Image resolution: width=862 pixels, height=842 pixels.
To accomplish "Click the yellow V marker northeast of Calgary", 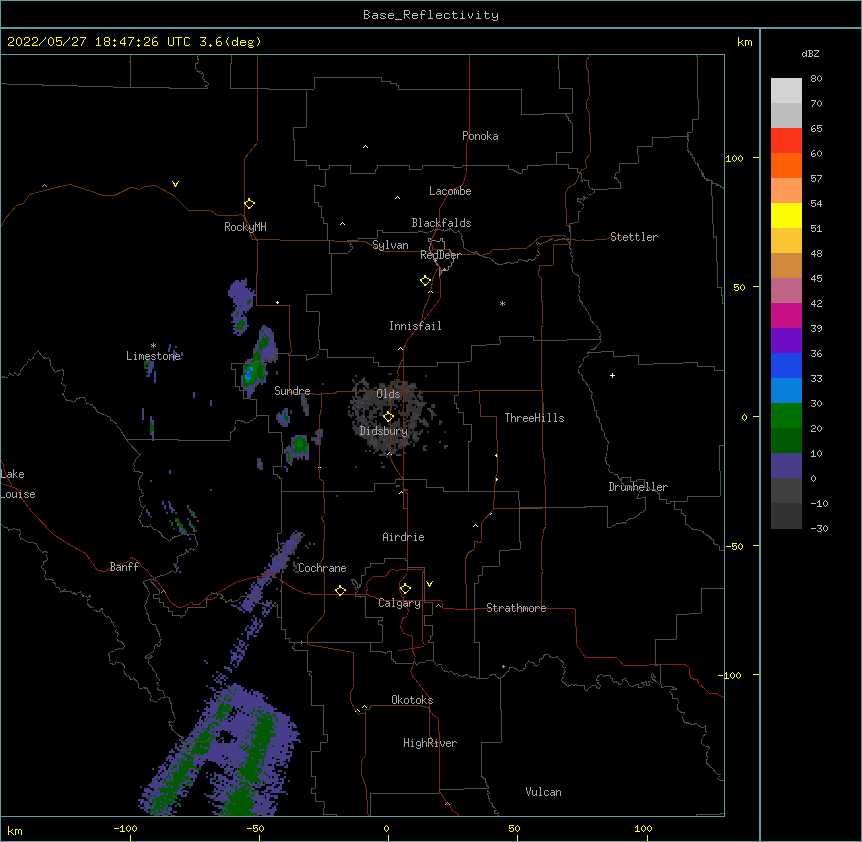I will (x=429, y=584).
